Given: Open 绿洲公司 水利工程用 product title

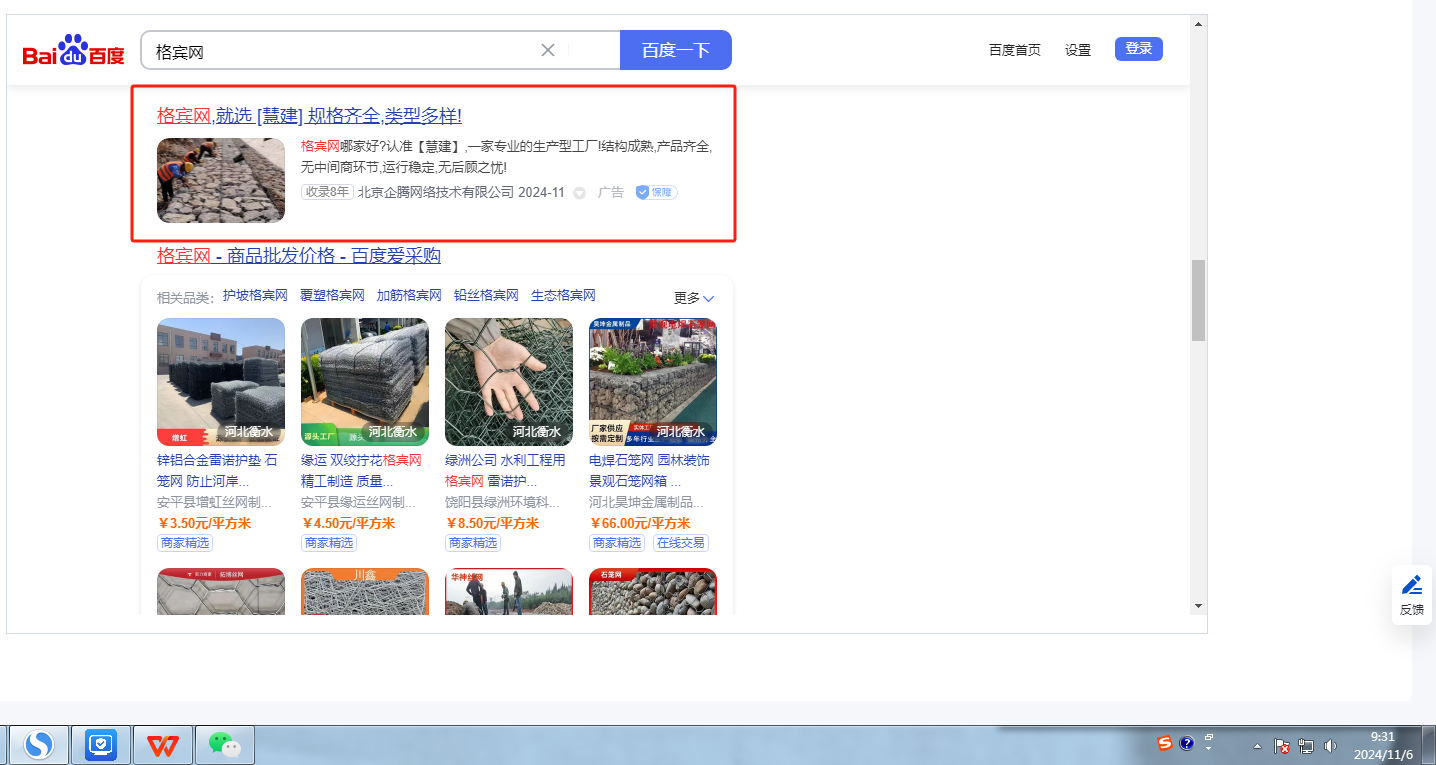Looking at the screenshot, I should coord(505,471).
